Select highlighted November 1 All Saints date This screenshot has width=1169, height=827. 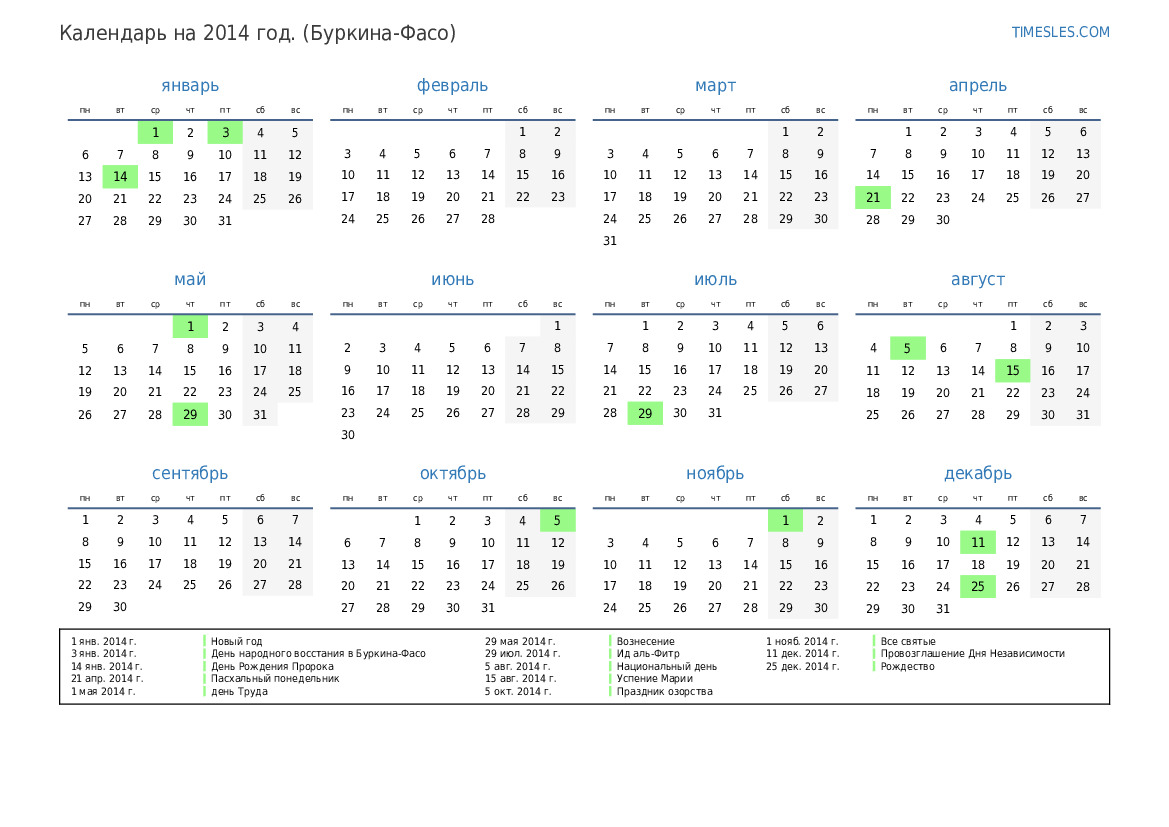coord(785,520)
